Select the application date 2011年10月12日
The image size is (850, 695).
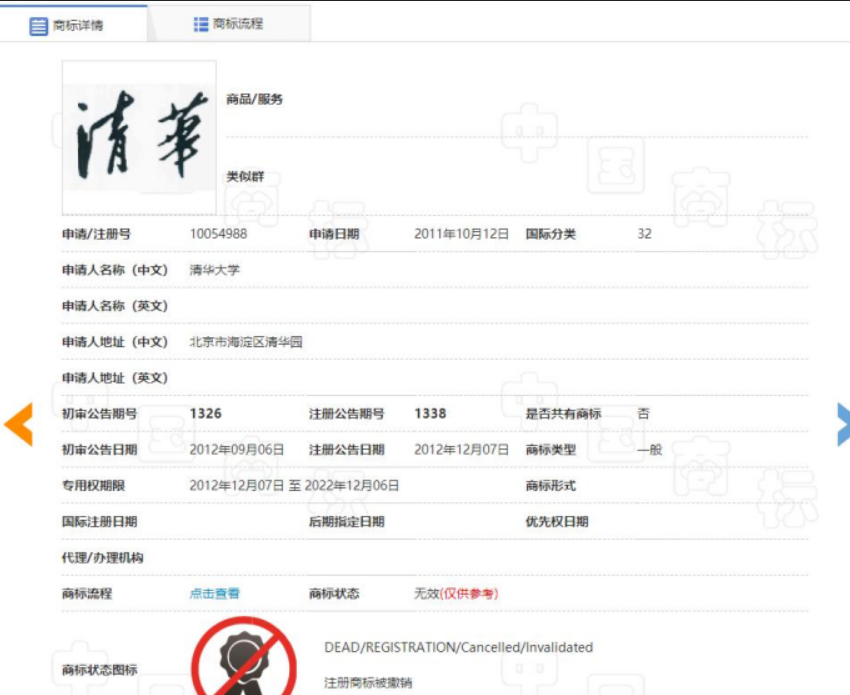pos(461,234)
